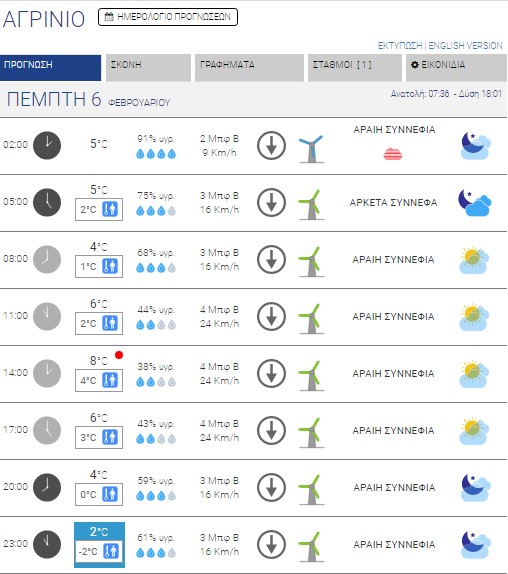
Task: Click the feels-like thermometer icon at 08:00
Action: [110, 266]
